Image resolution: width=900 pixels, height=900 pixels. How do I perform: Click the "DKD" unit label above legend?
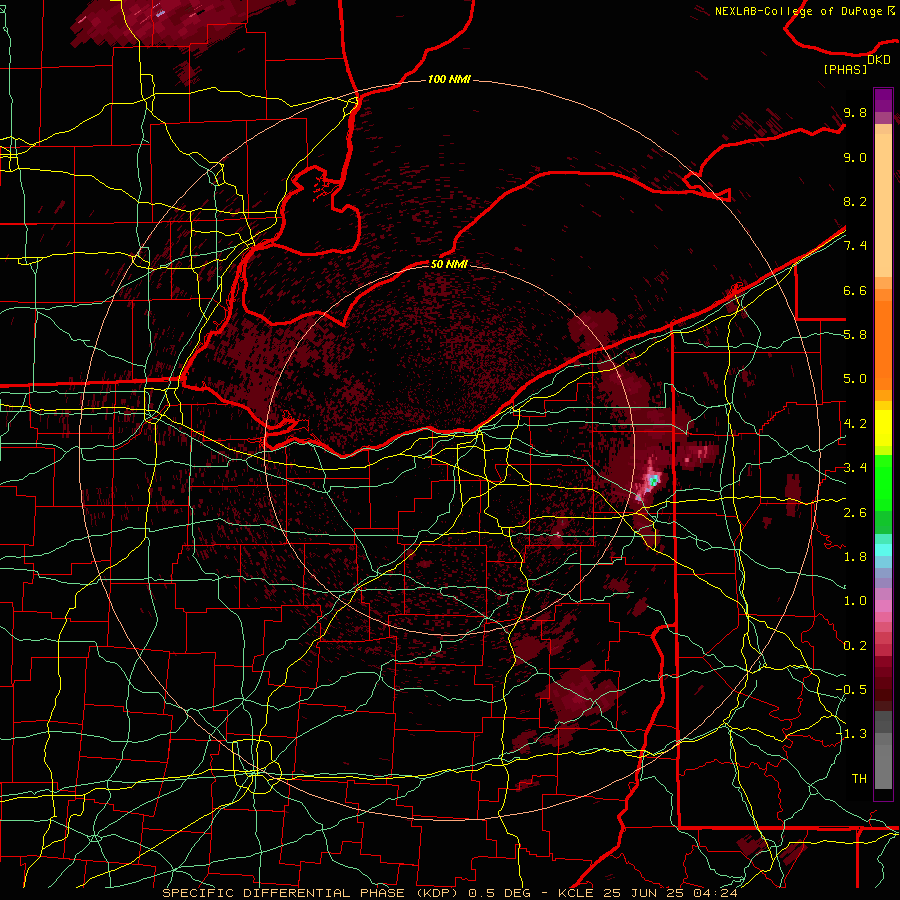coord(878,59)
